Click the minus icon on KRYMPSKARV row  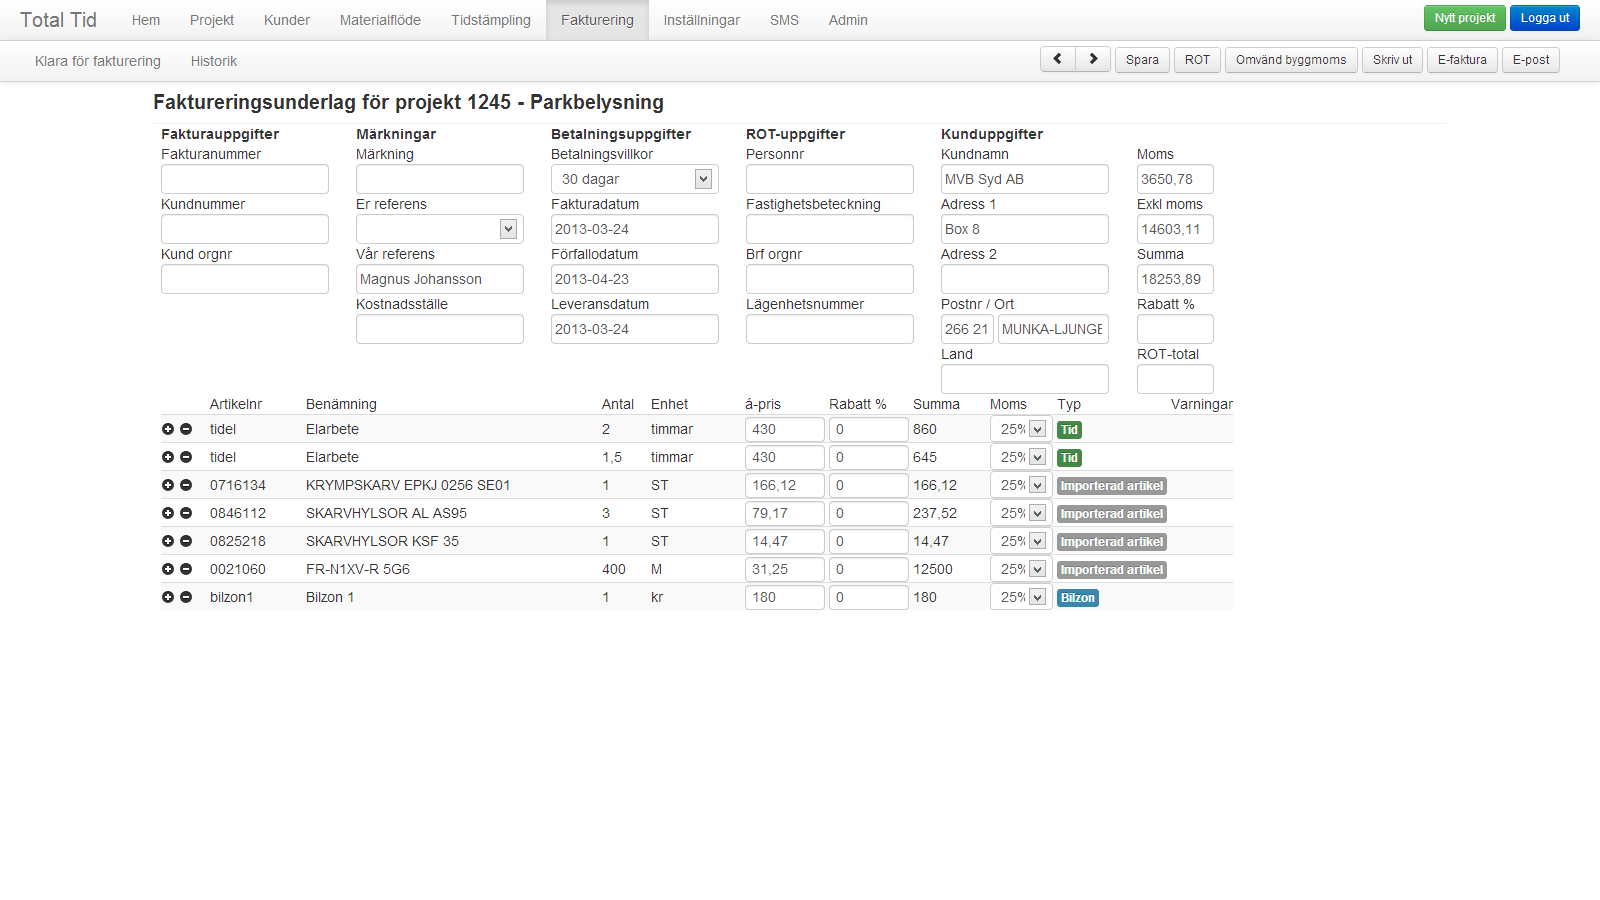coord(186,485)
